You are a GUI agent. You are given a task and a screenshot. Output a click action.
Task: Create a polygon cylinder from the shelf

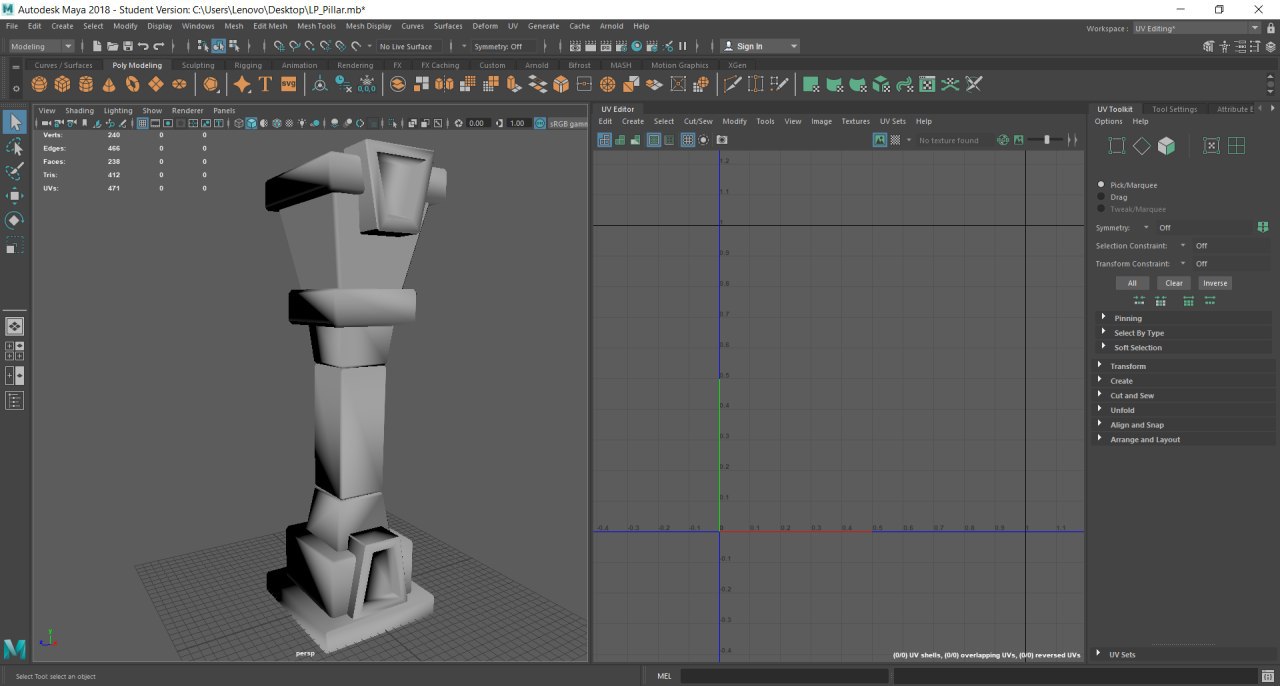(86, 84)
